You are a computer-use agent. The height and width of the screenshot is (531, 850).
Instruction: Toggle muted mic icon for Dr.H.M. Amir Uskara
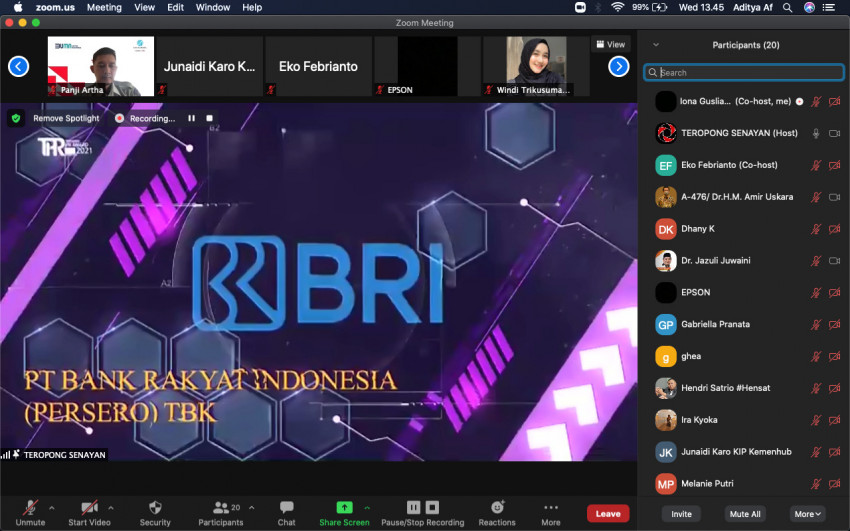click(x=816, y=197)
